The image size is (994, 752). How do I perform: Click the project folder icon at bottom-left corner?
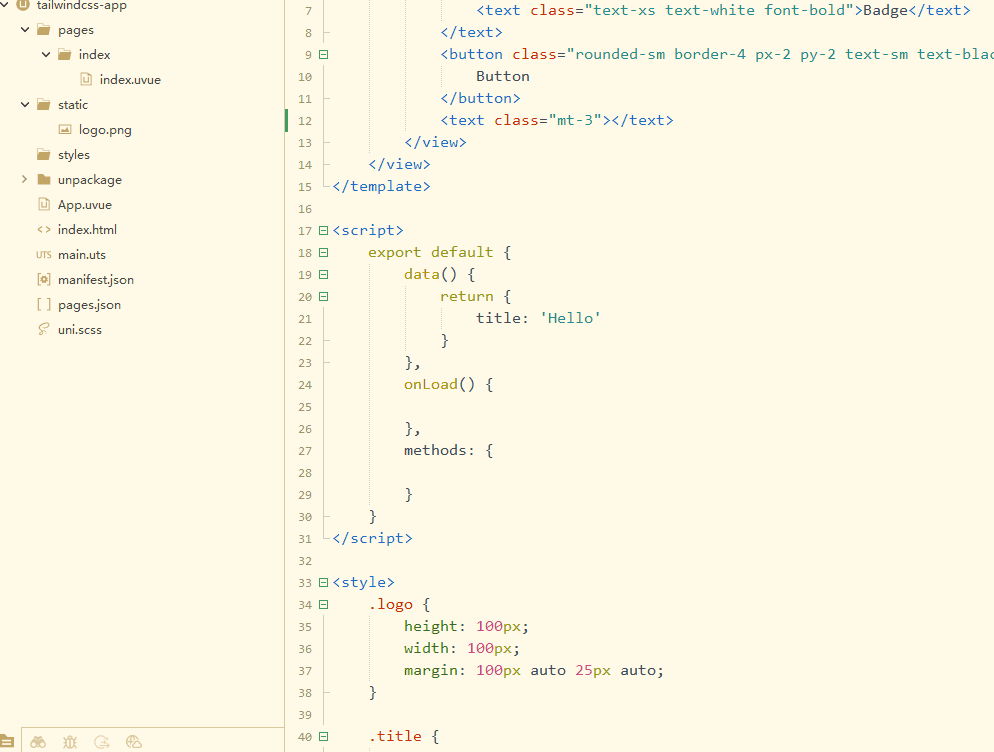[x=7, y=742]
